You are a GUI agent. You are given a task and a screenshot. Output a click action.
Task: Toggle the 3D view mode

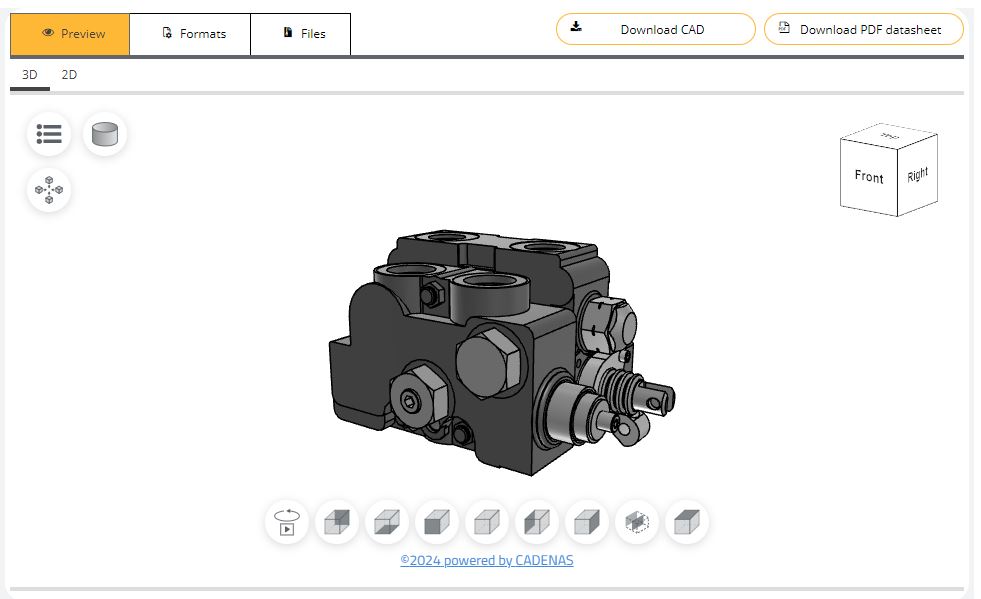click(x=30, y=74)
